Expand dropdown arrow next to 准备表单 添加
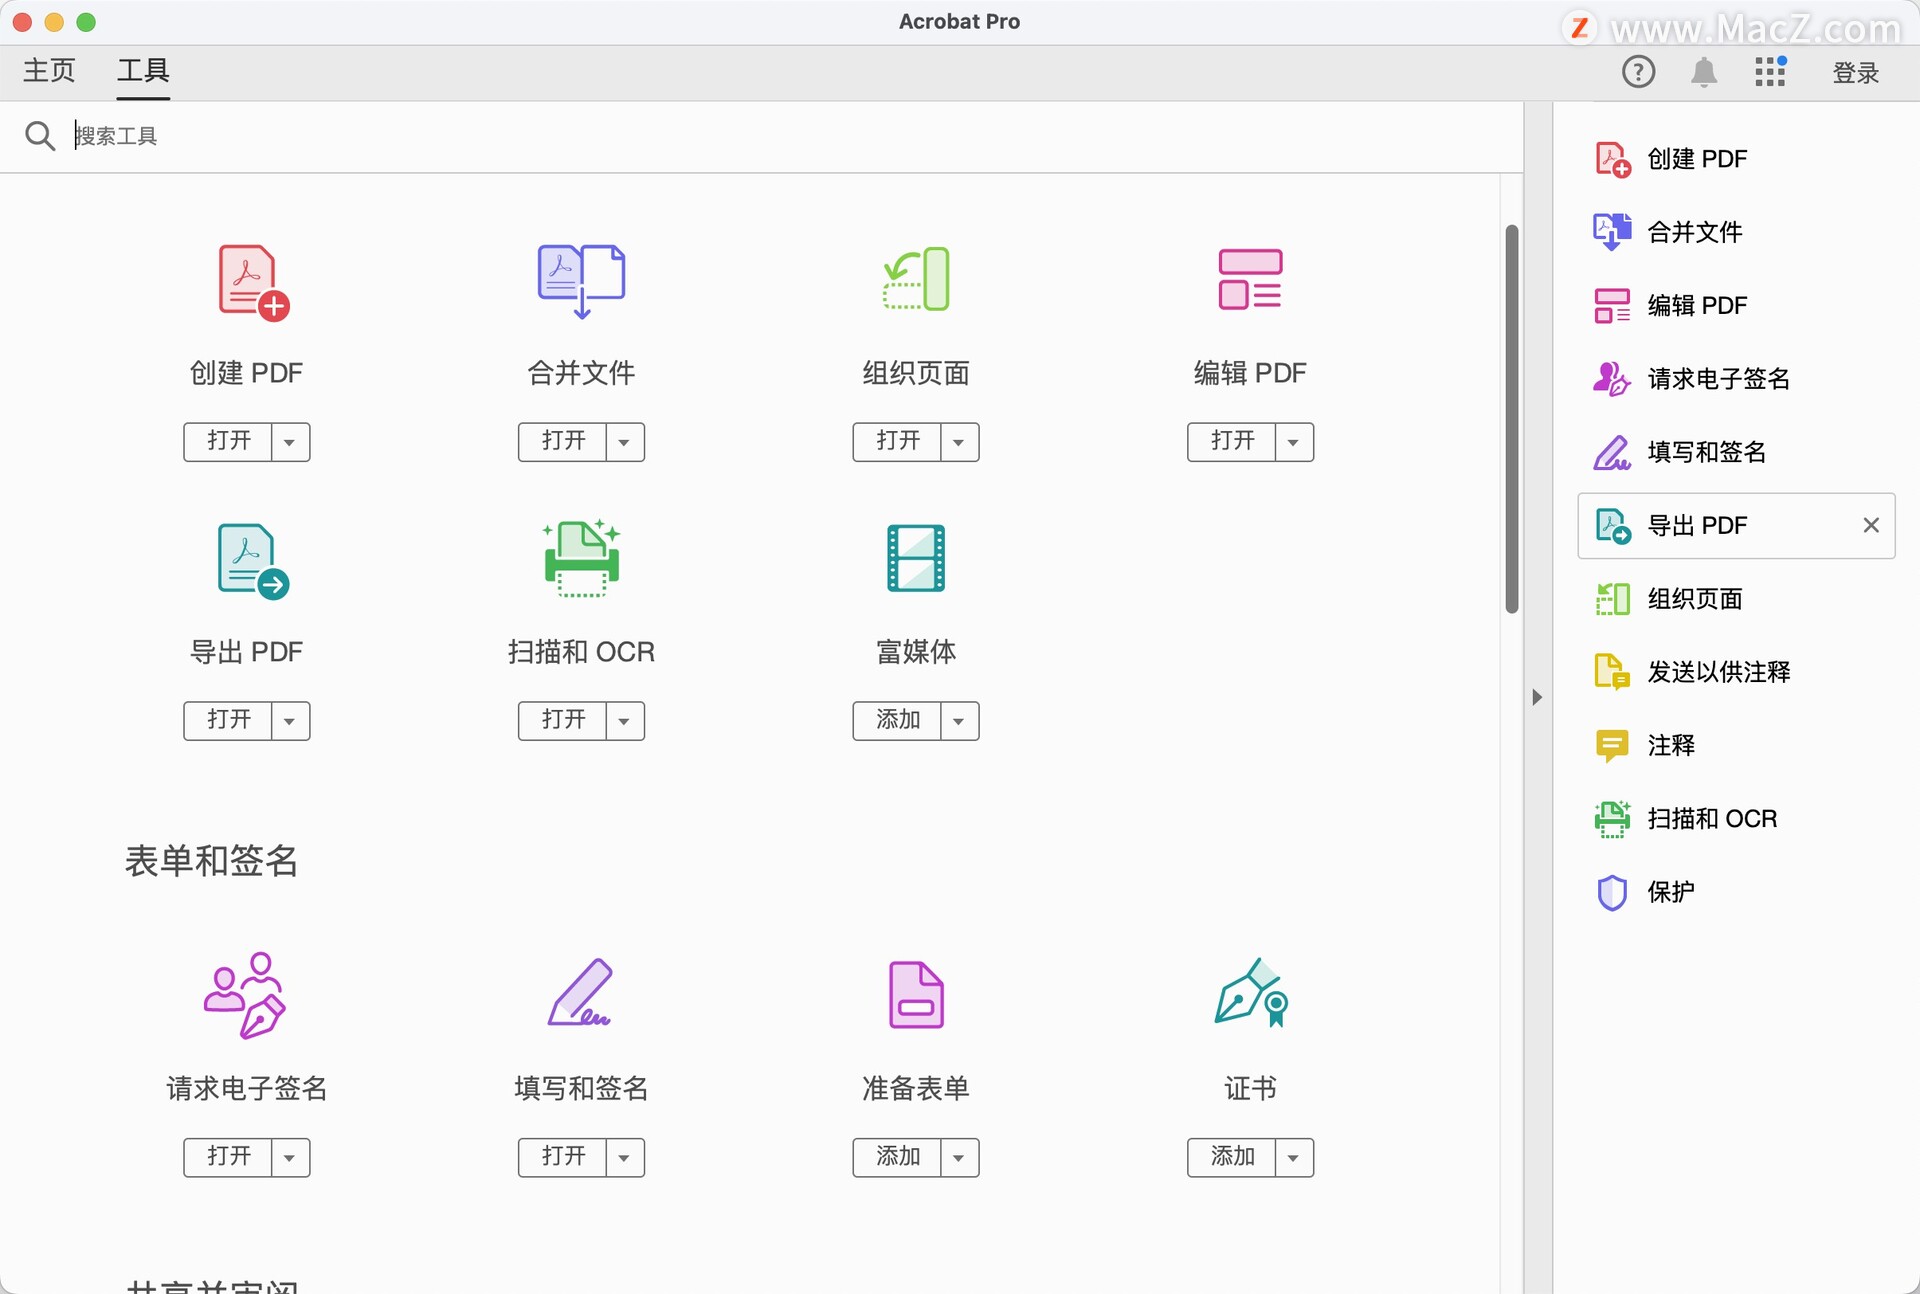Screen dimensions: 1920x1294 point(959,1158)
